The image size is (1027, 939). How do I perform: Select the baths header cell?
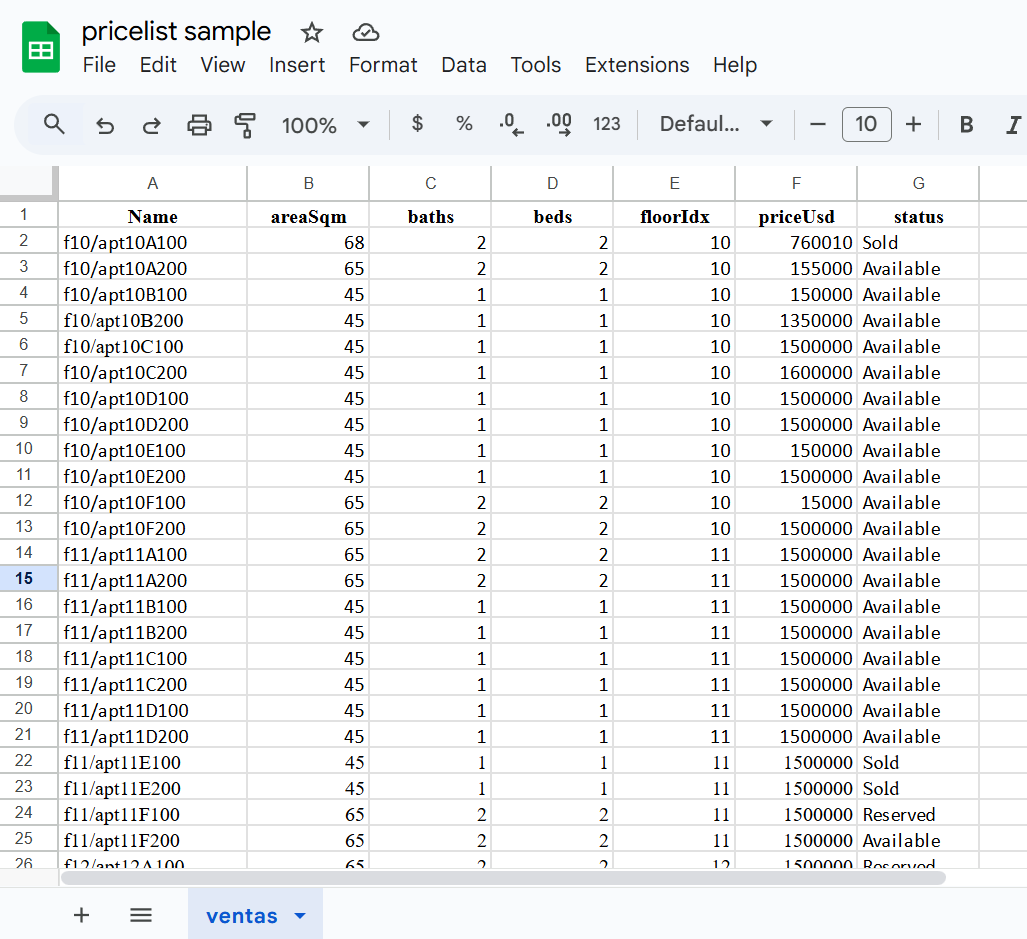(x=430, y=216)
